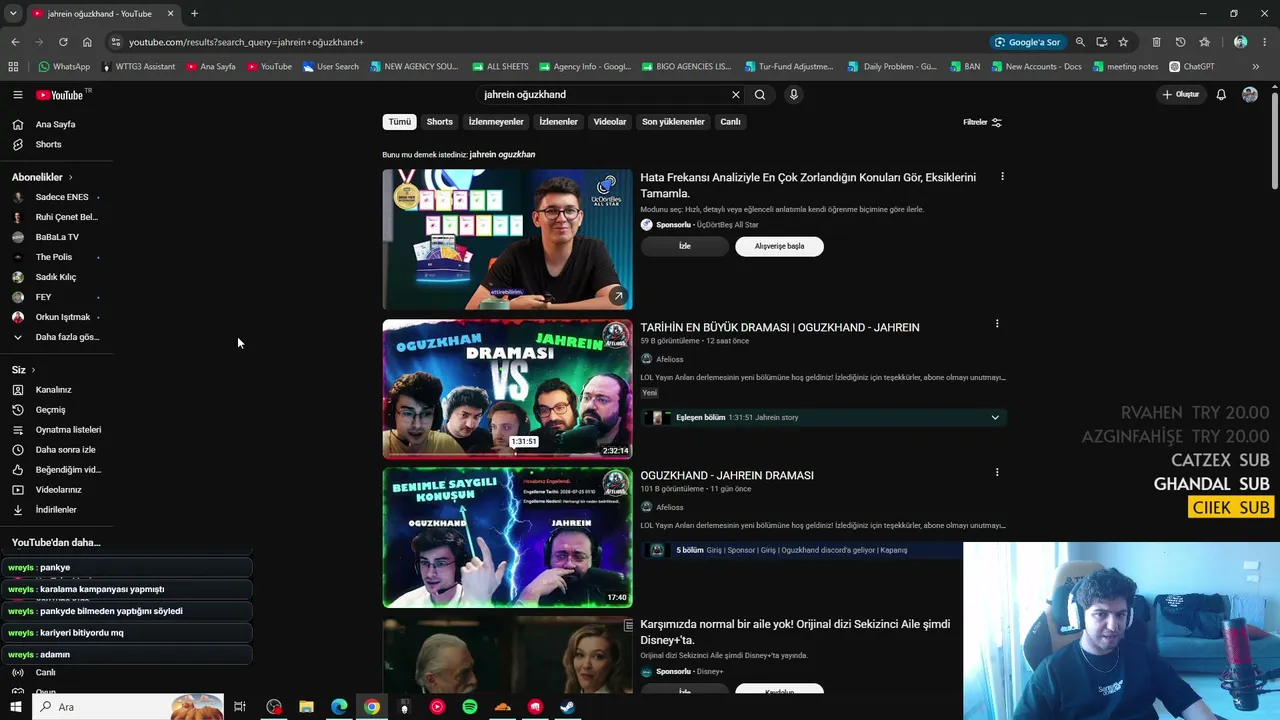1280x720 pixels.
Task: Click the İzle button on ad
Action: click(x=685, y=246)
